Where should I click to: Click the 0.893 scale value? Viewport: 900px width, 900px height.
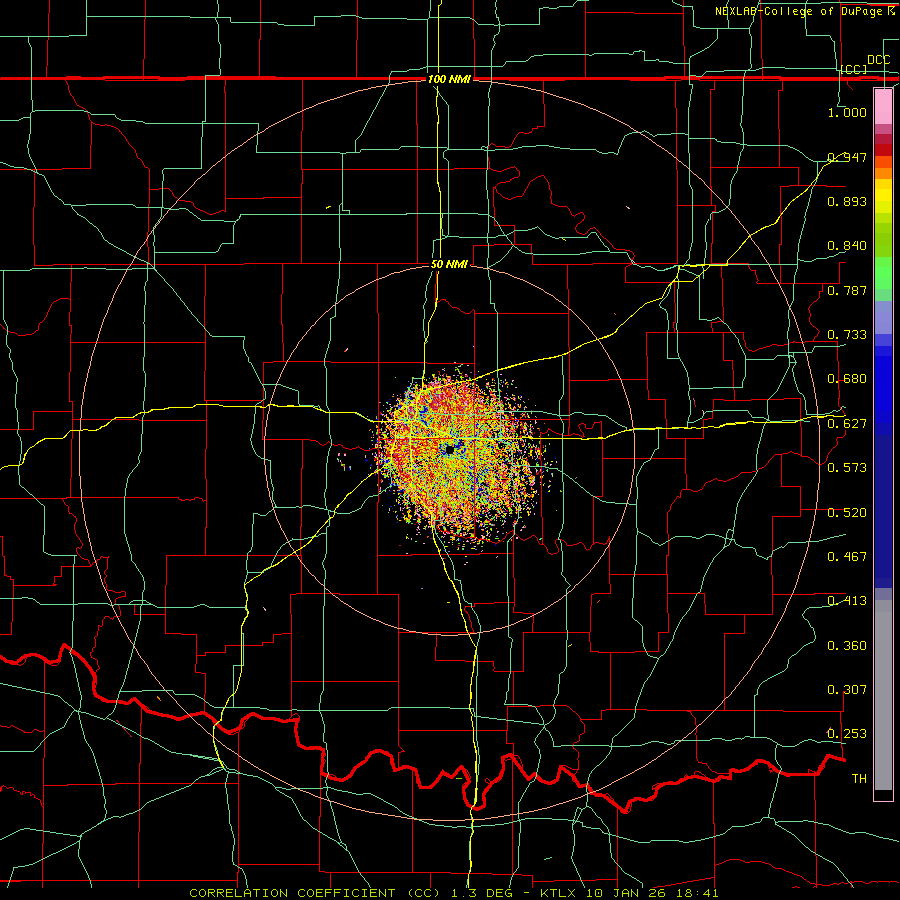pos(847,201)
